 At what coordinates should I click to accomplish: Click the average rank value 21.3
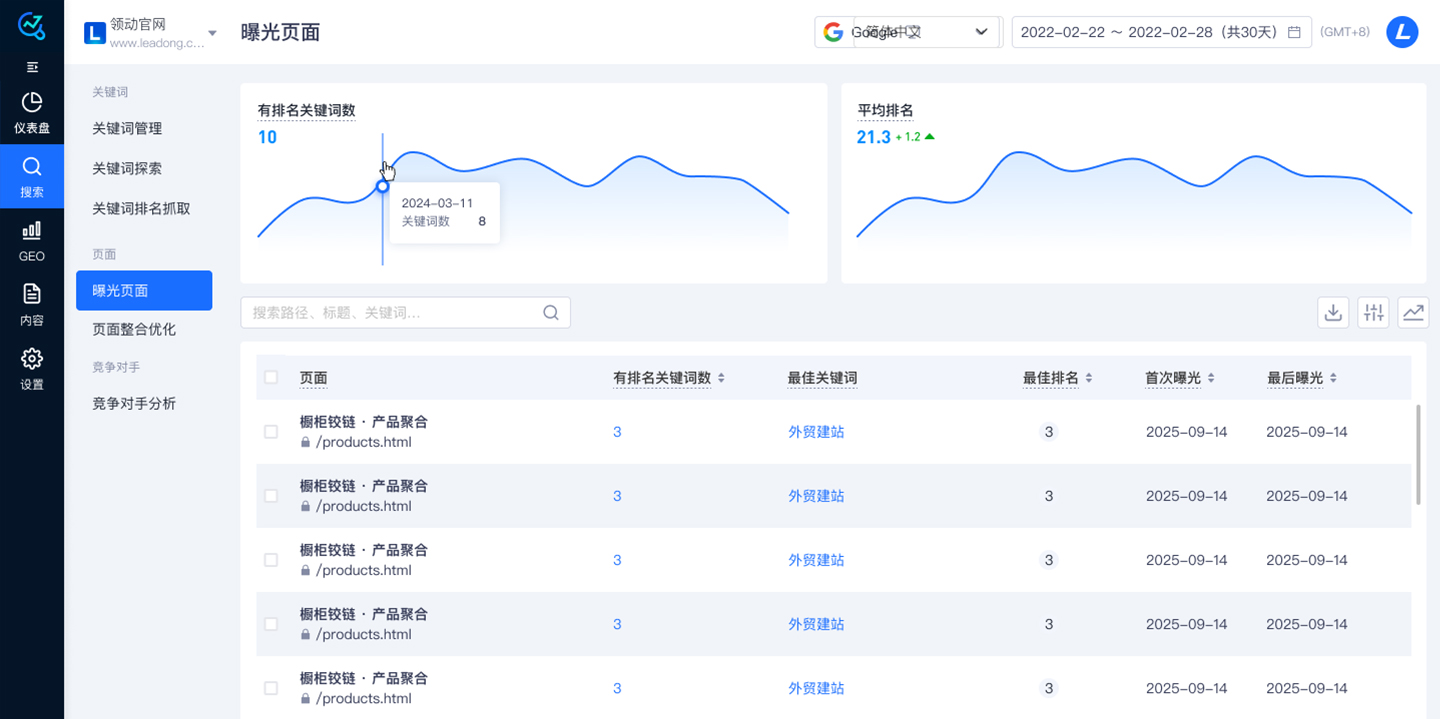pyautogui.click(x=873, y=137)
